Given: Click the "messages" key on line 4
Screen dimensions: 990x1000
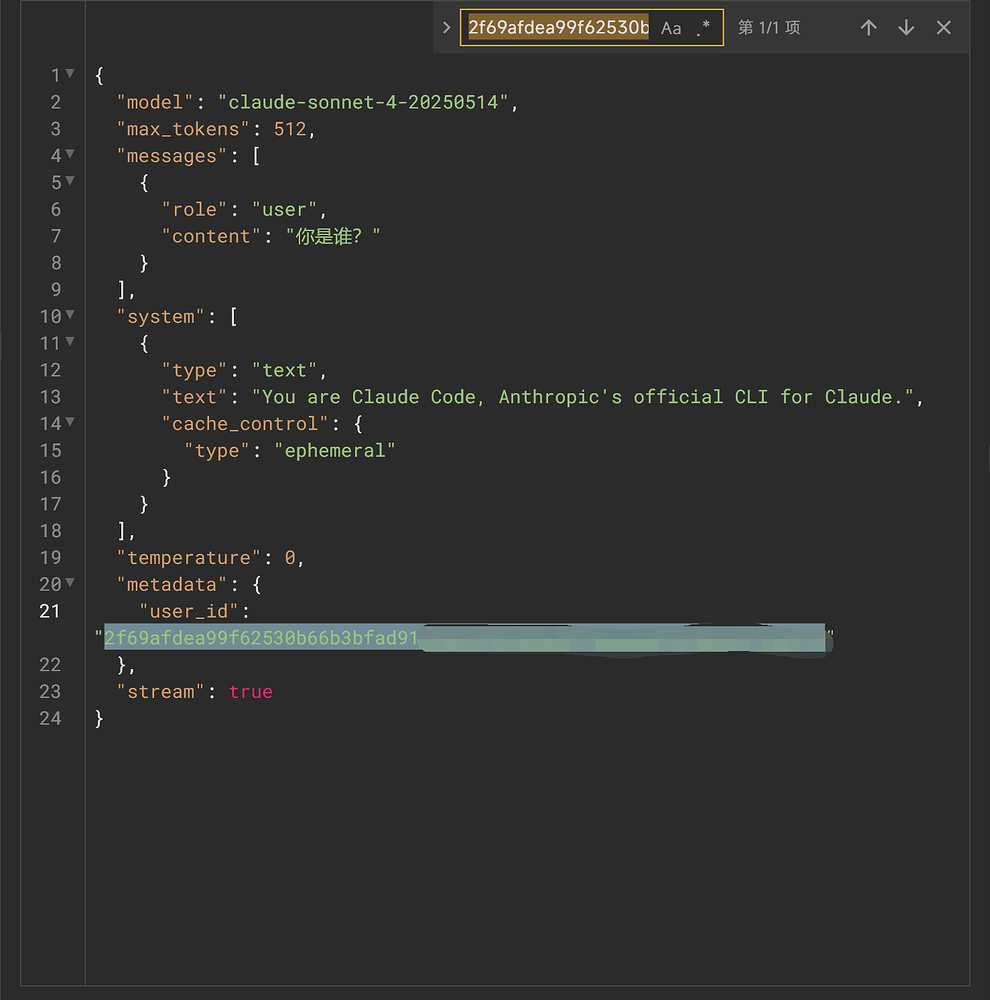Looking at the screenshot, I should pos(172,156).
